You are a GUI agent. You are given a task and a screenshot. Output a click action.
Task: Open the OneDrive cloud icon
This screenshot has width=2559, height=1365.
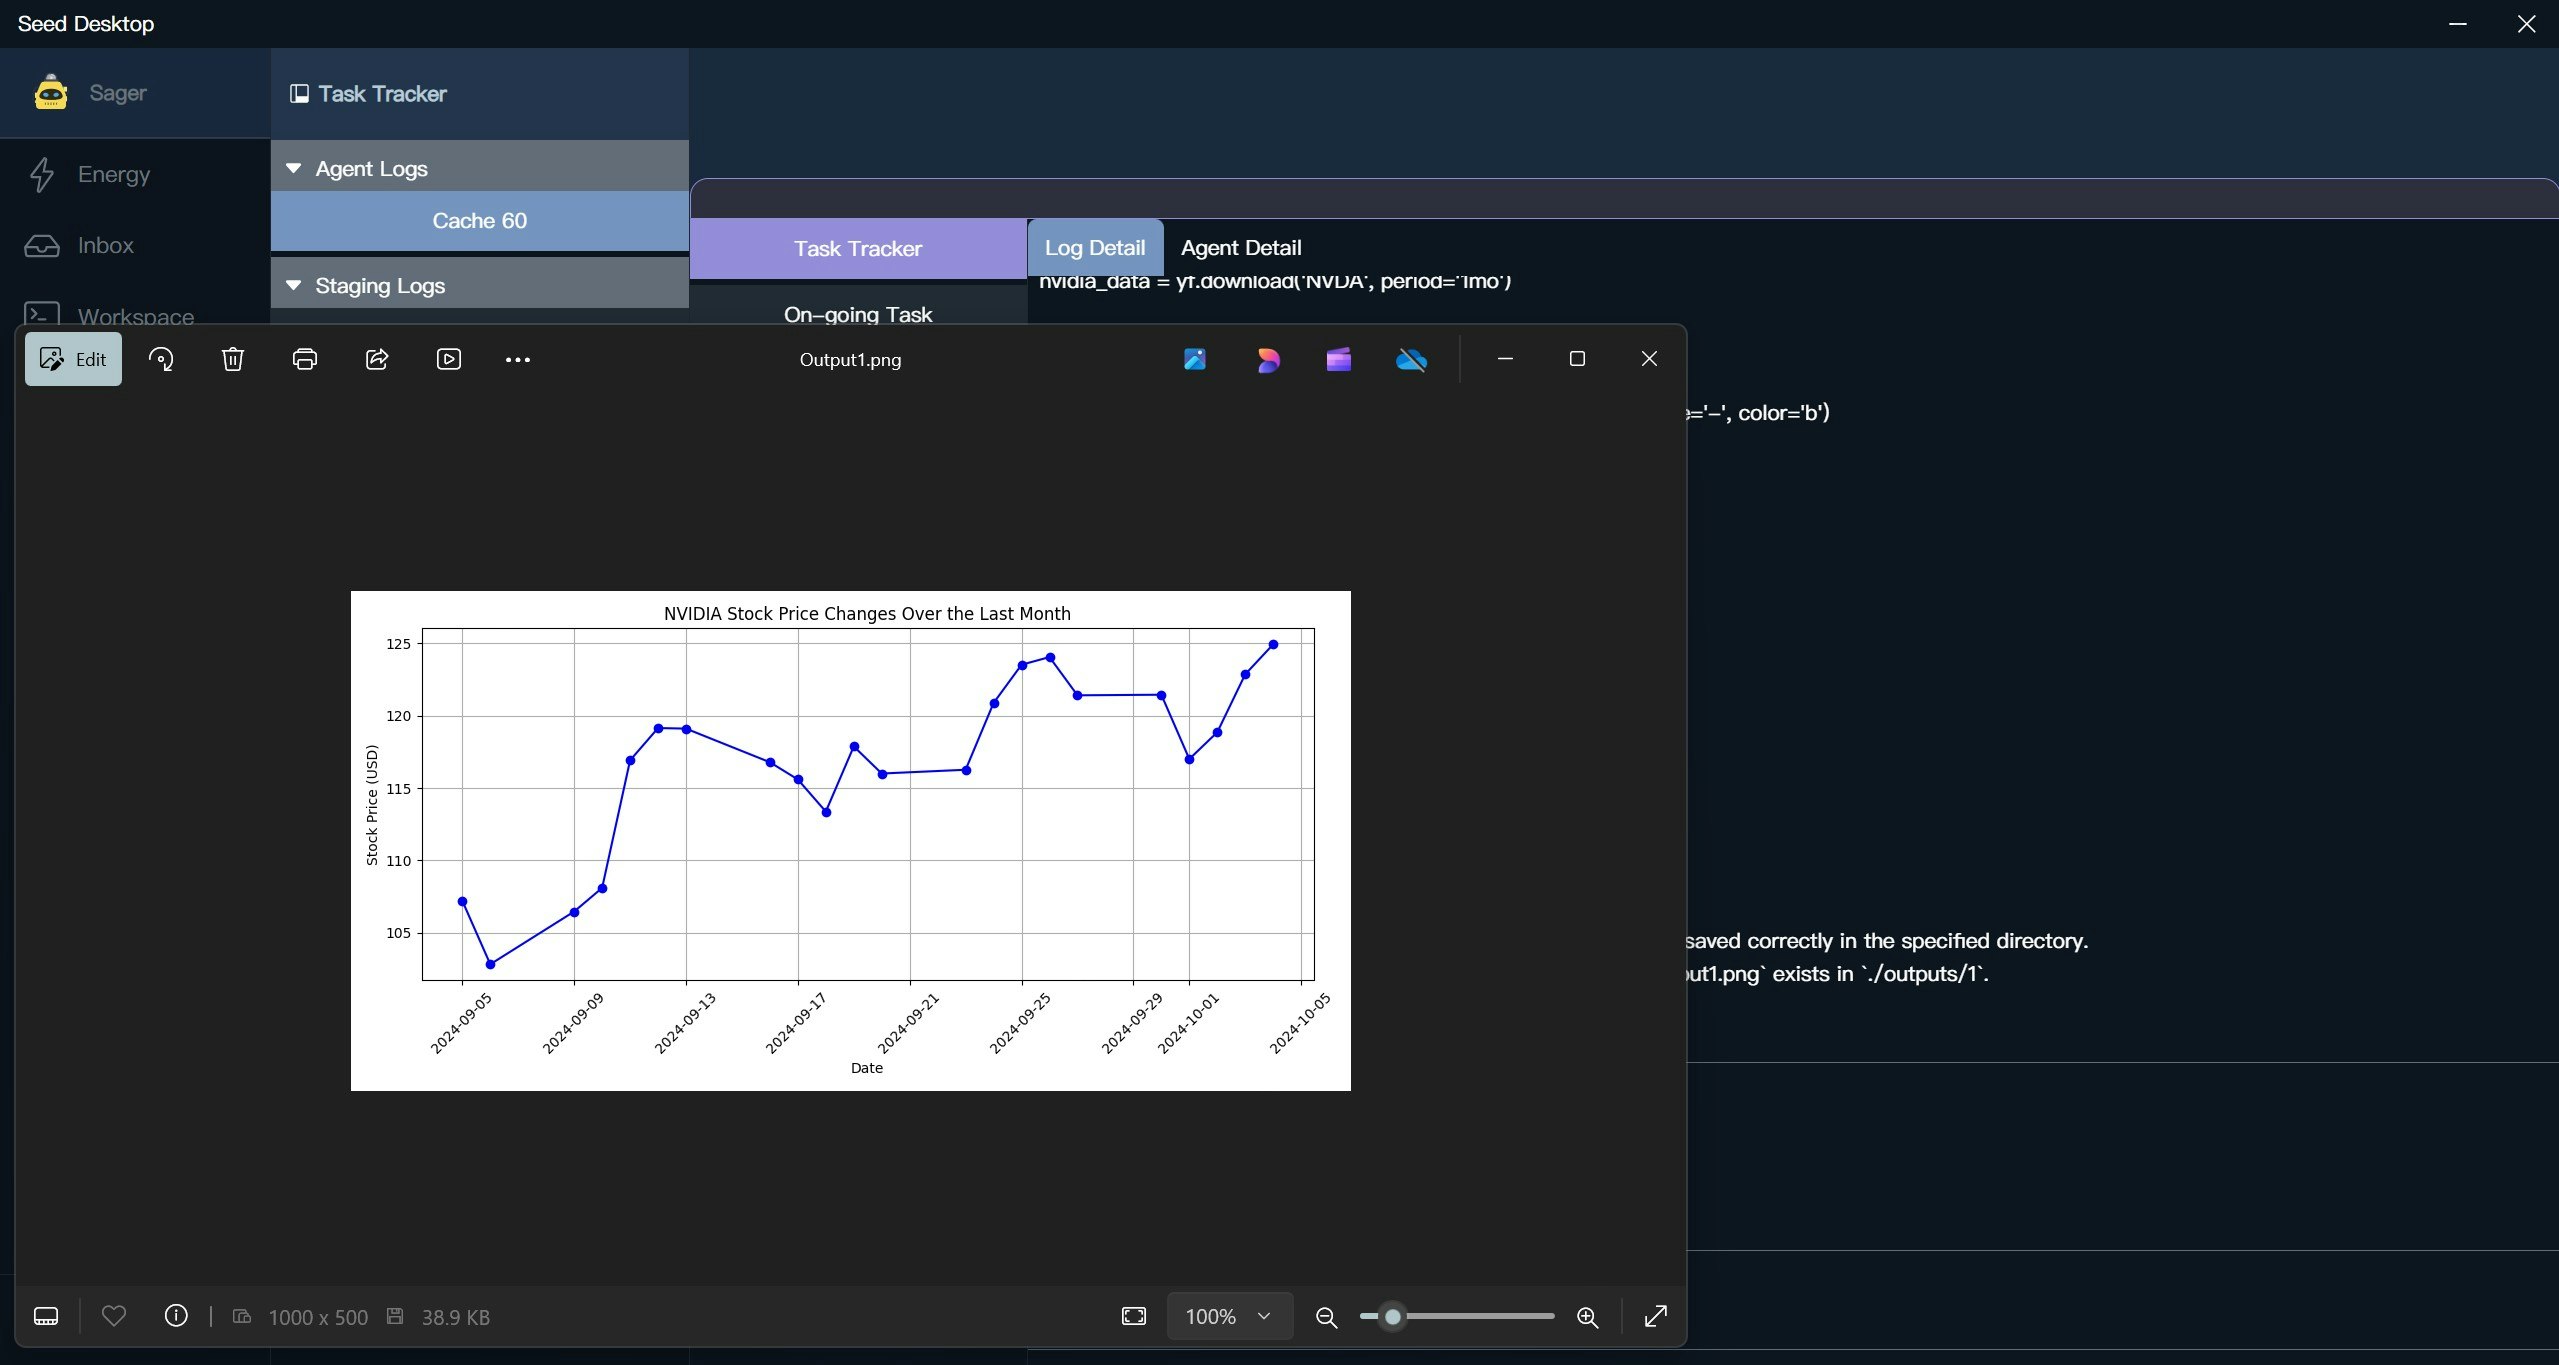point(1411,359)
